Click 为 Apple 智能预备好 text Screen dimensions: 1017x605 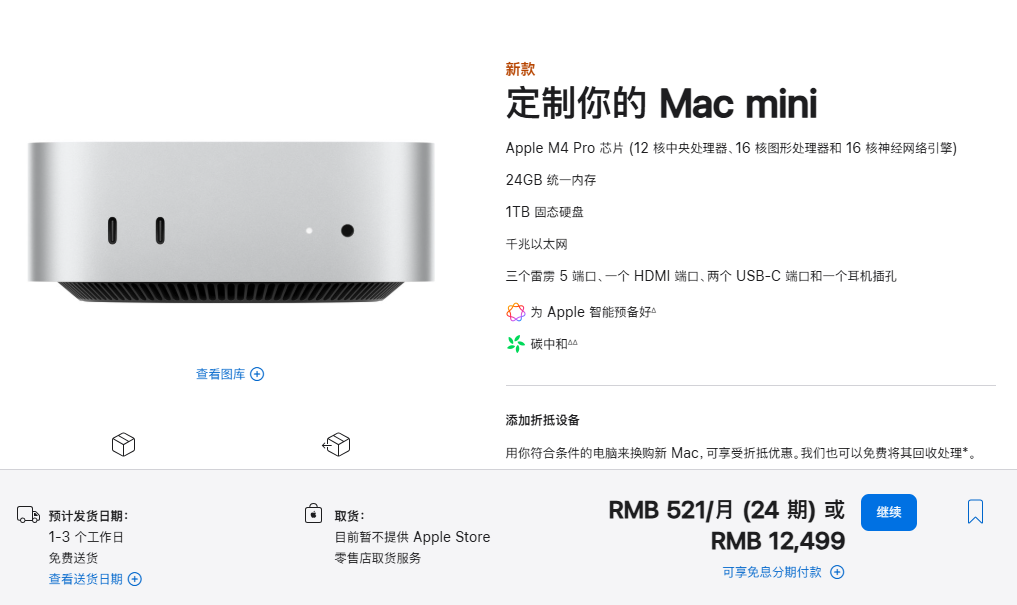[590, 312]
